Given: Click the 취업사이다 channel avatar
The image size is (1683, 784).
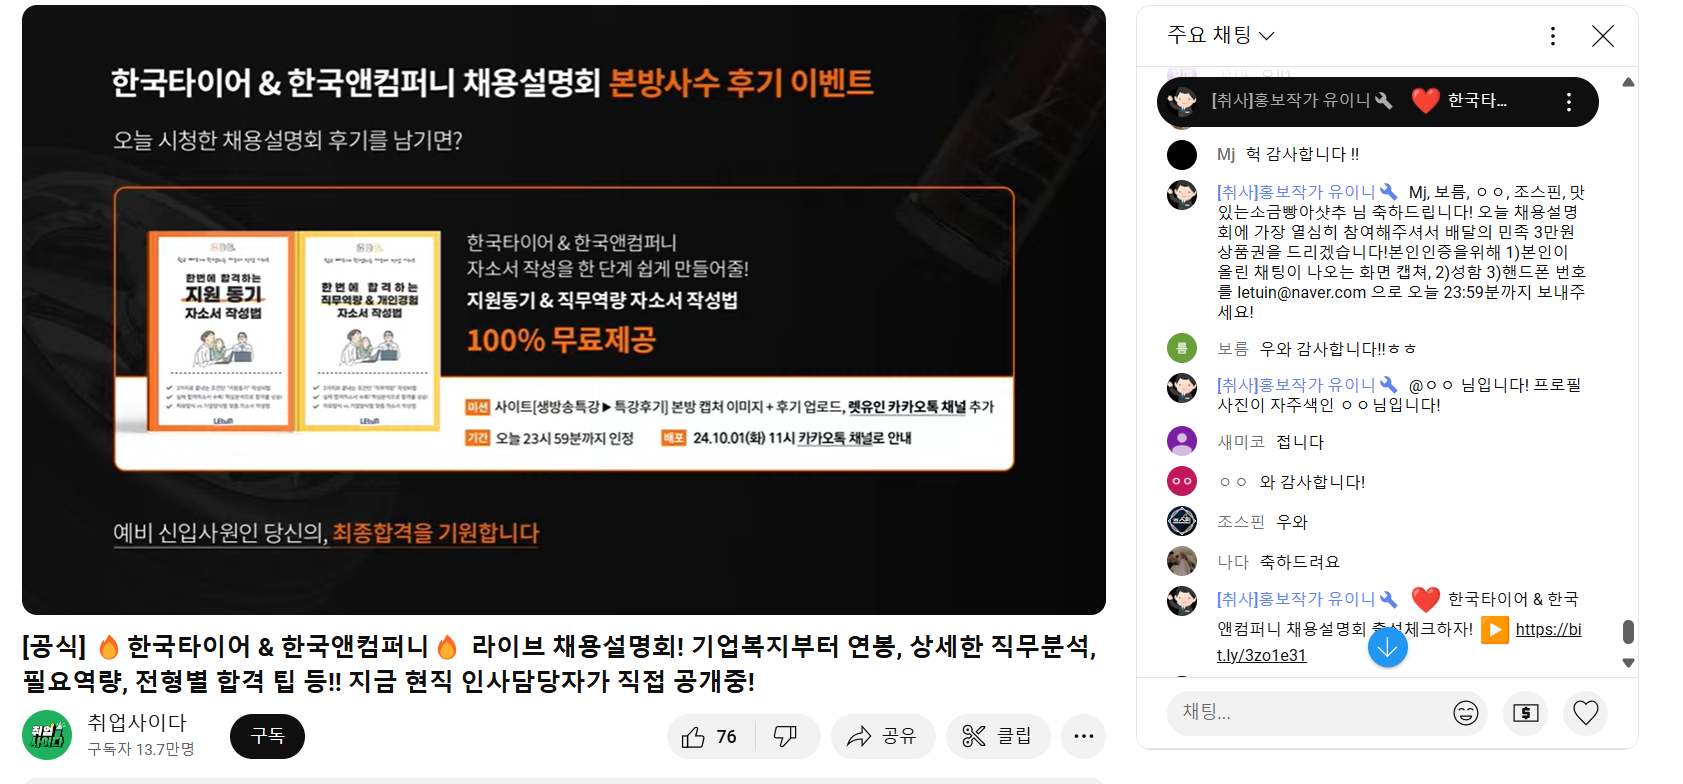Looking at the screenshot, I should click(x=47, y=736).
